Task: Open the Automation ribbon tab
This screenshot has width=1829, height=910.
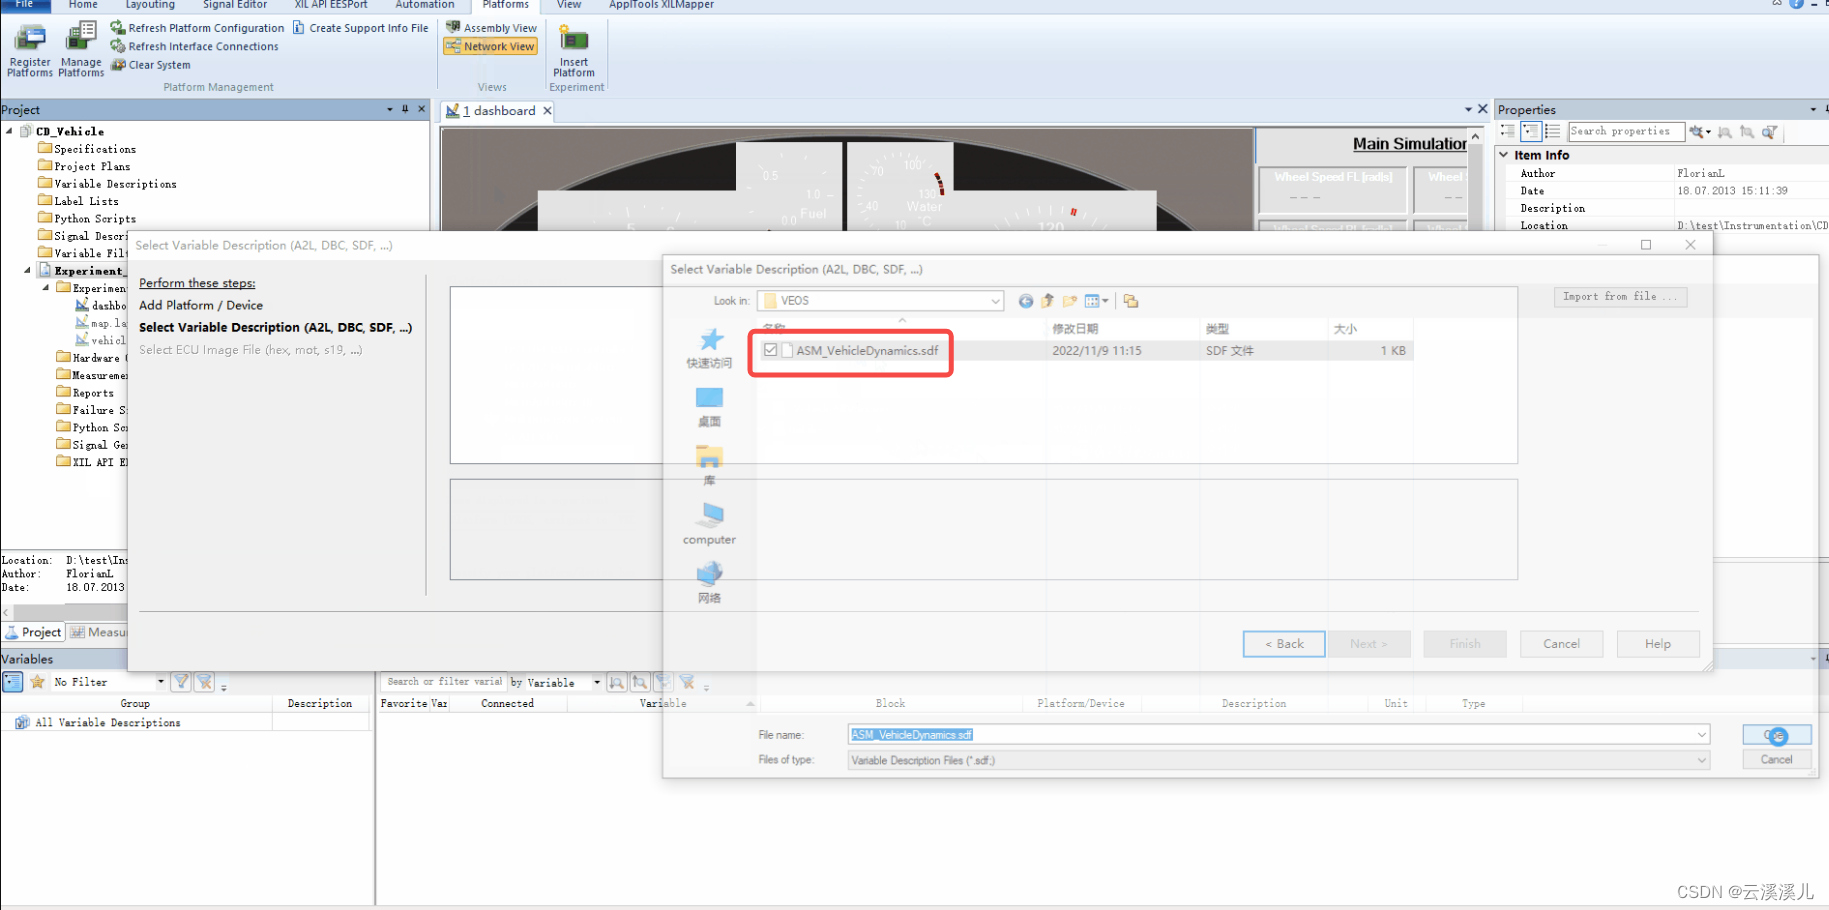Action: point(425,5)
